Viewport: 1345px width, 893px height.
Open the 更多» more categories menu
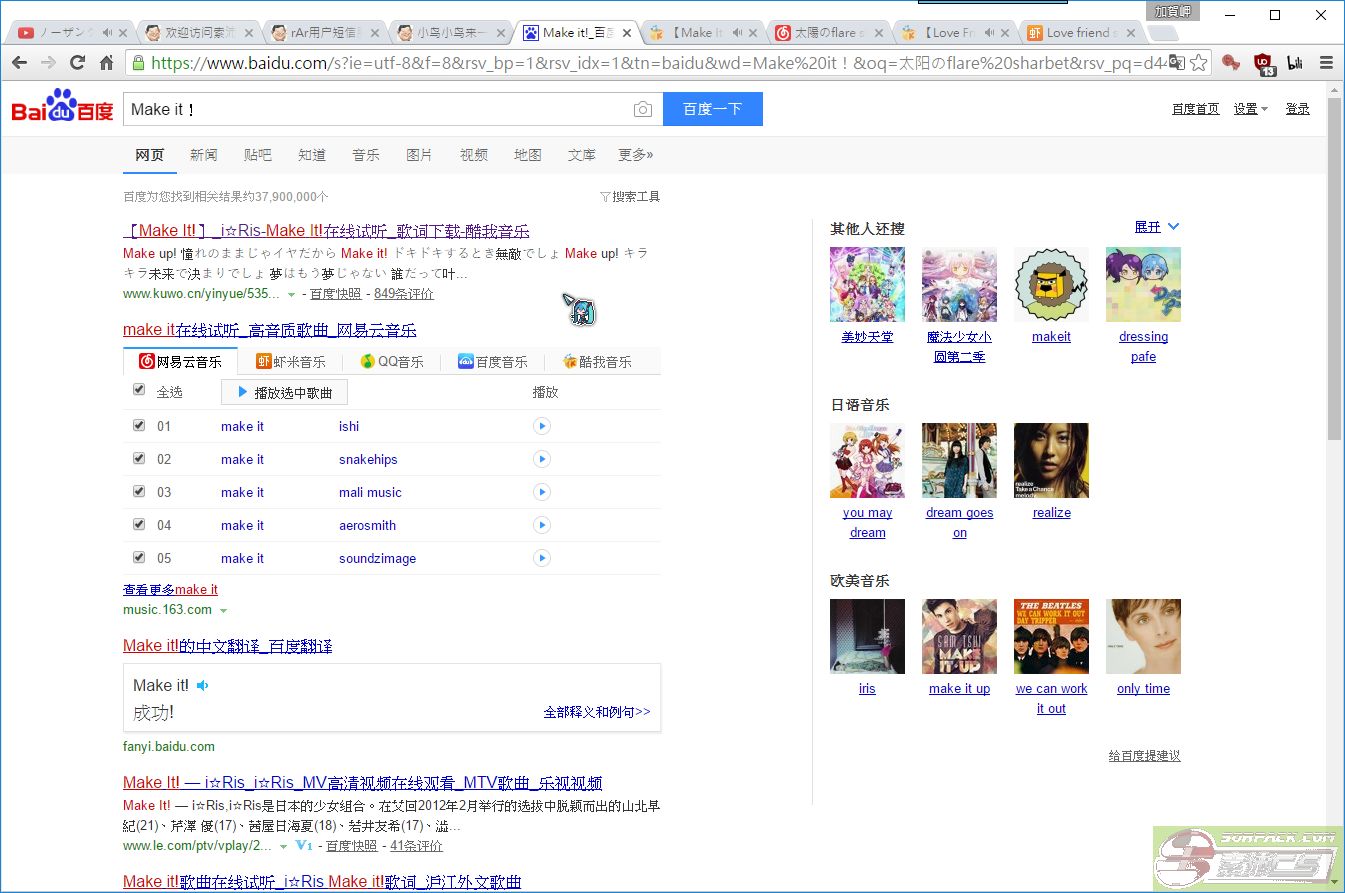[635, 155]
